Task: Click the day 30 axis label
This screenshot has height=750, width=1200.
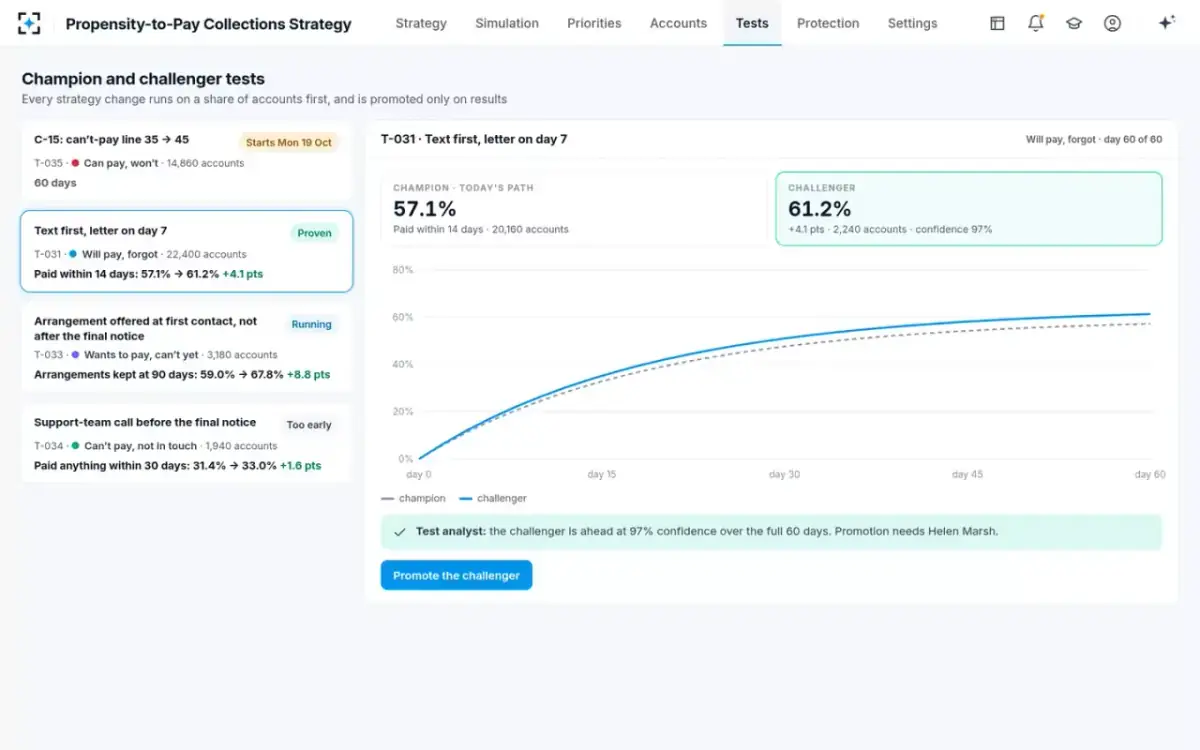Action: [x=784, y=475]
